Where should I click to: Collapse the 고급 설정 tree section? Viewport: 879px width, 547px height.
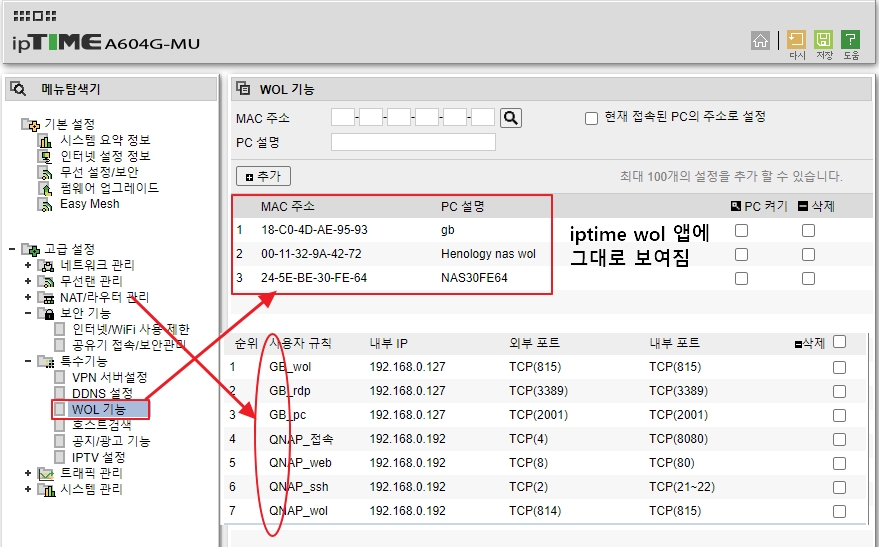click(11, 249)
